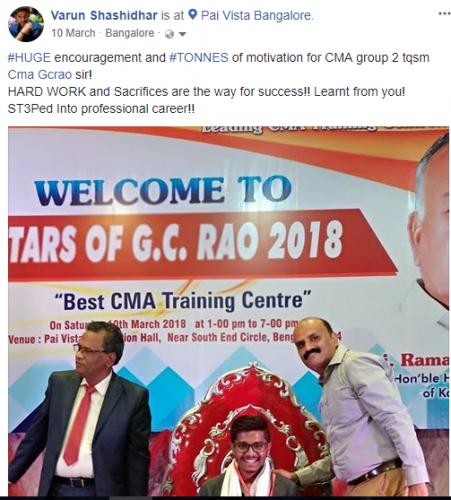Image resolution: width=451 pixels, height=500 pixels.
Task: Open the #HUGE hashtag
Action: click(x=29, y=58)
